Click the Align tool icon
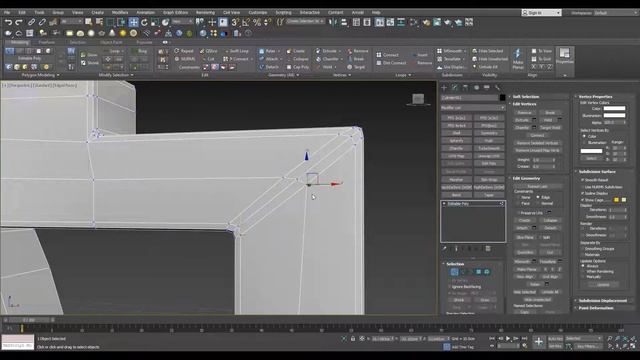640x360 pixels. (x=344, y=22)
